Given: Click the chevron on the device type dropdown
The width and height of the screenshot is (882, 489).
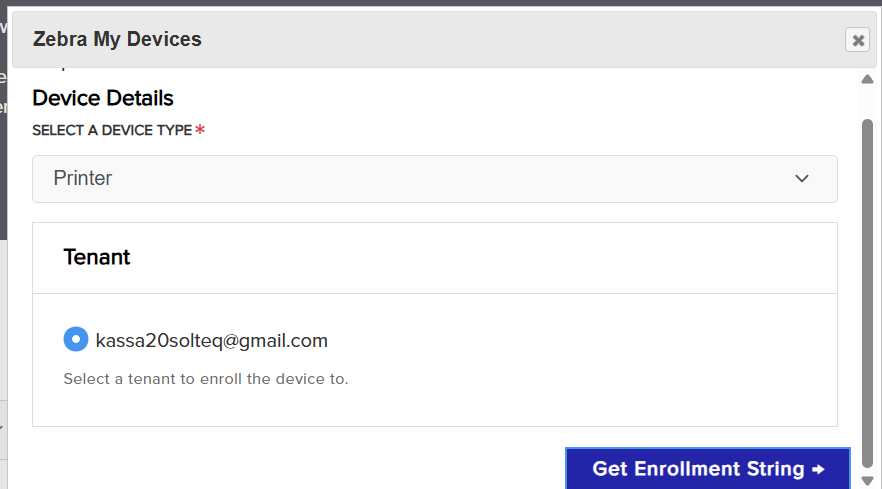Looking at the screenshot, I should coord(802,179).
